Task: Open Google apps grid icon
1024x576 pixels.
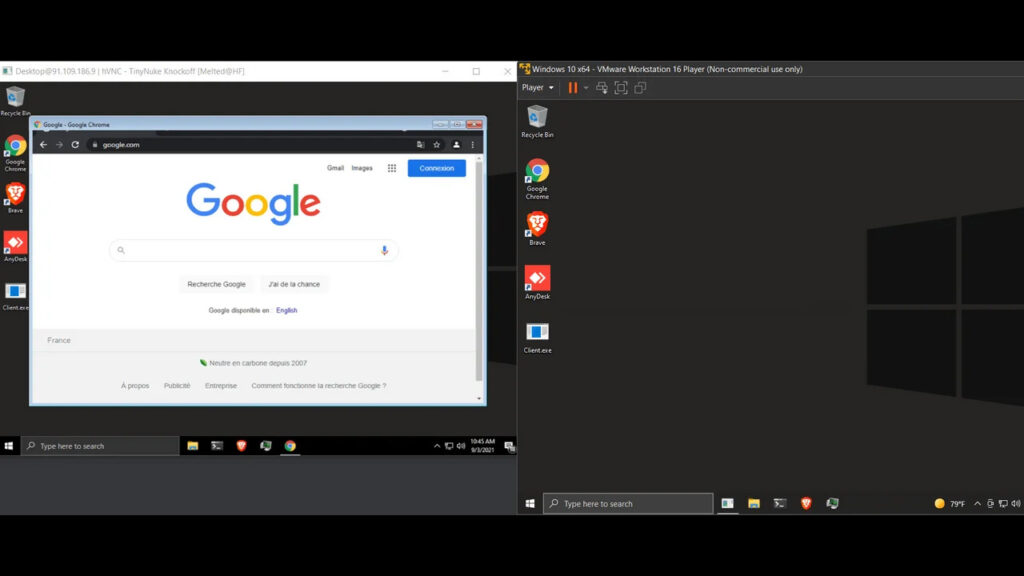Action: click(392, 168)
